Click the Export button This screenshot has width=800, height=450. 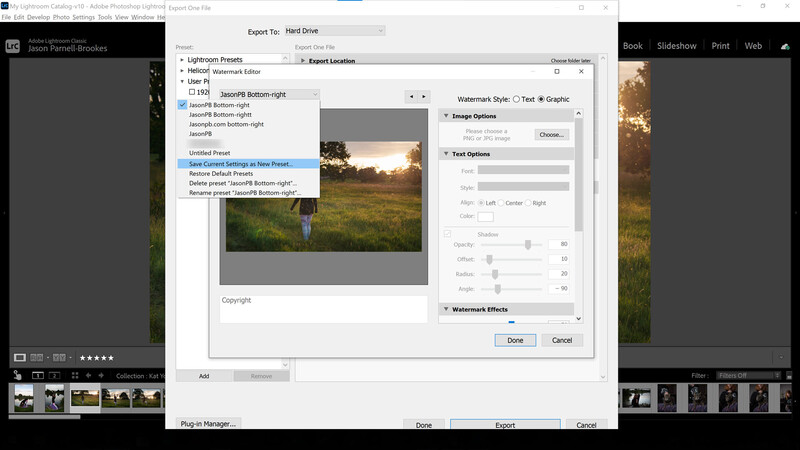tap(505, 424)
